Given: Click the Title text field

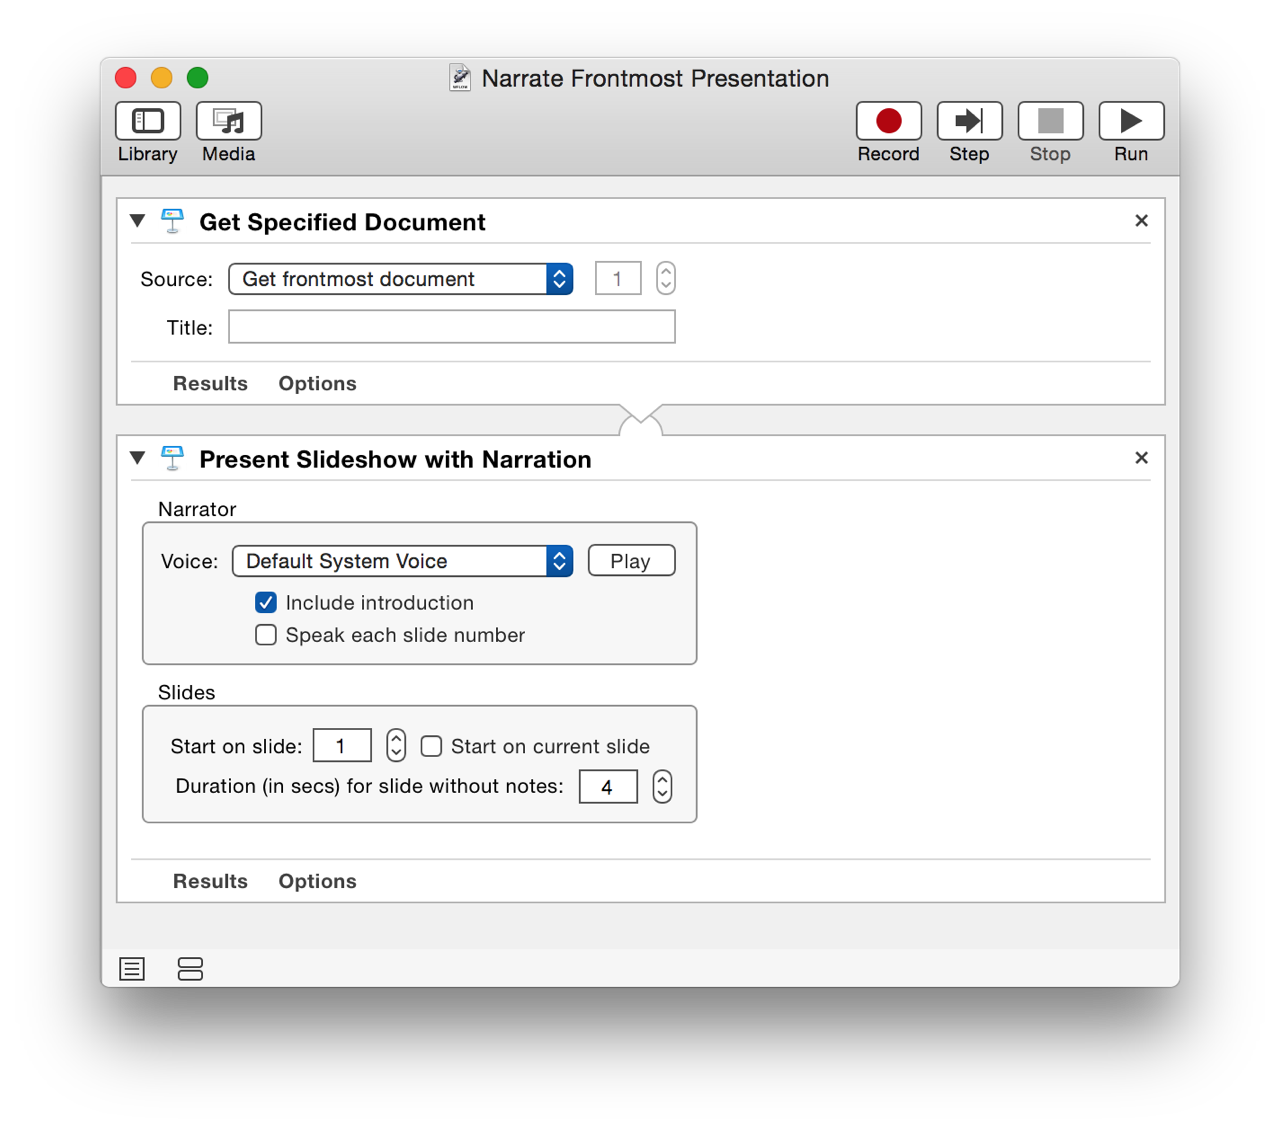Looking at the screenshot, I should pyautogui.click(x=452, y=327).
